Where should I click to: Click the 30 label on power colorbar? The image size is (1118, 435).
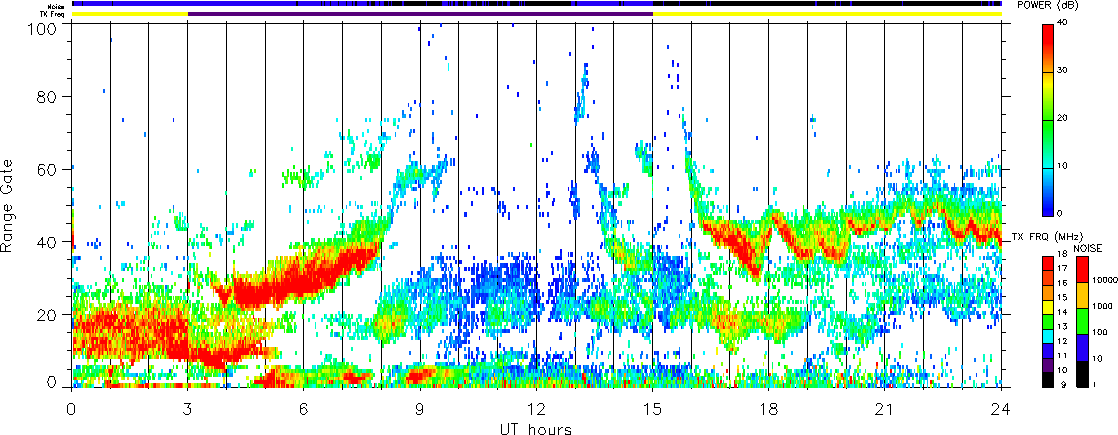(x=1062, y=70)
